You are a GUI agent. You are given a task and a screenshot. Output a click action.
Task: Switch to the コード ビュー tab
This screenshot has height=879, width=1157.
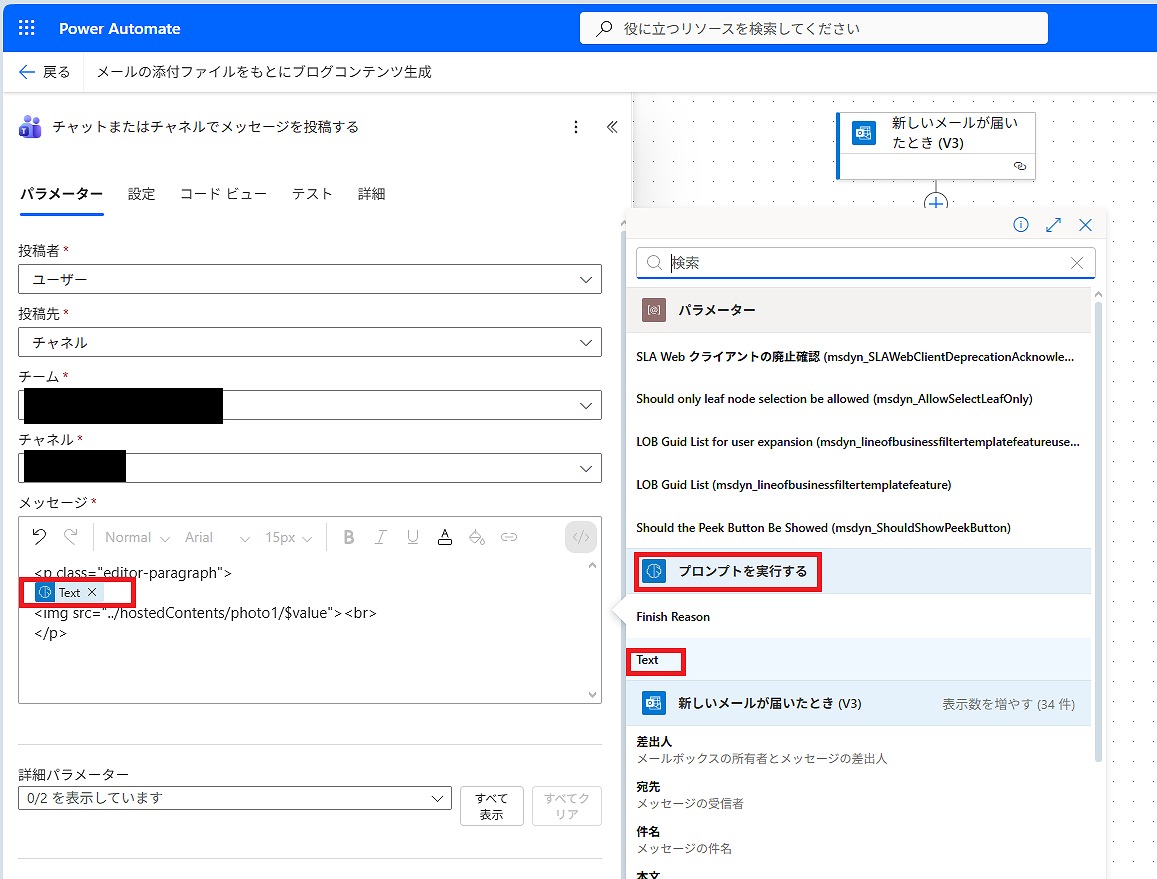click(x=223, y=194)
